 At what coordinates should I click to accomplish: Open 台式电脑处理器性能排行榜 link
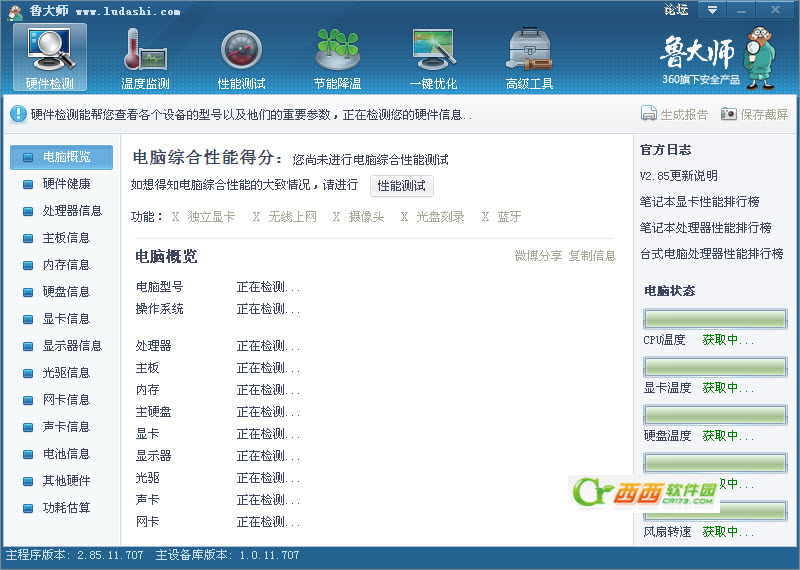tap(712, 254)
